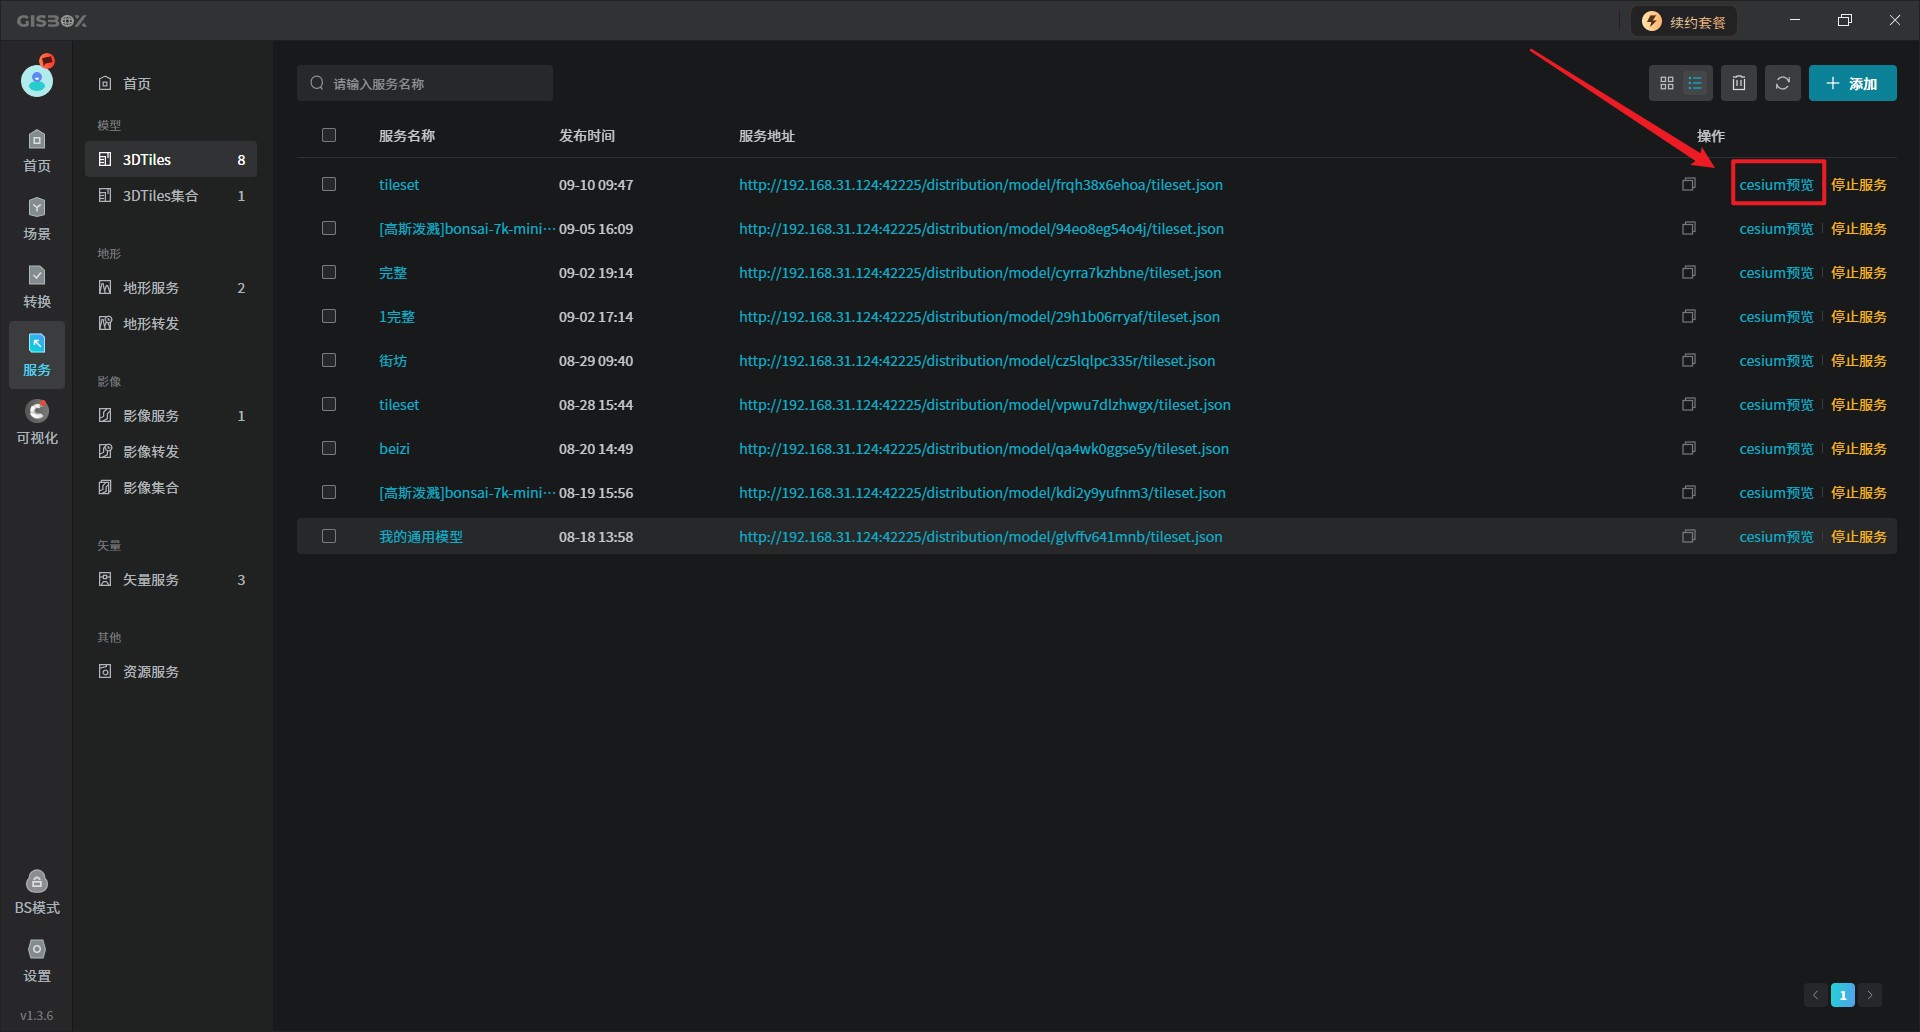Open 矢量服务 in the navigation panel
Screen dimensions: 1920x1032
pyautogui.click(x=151, y=580)
